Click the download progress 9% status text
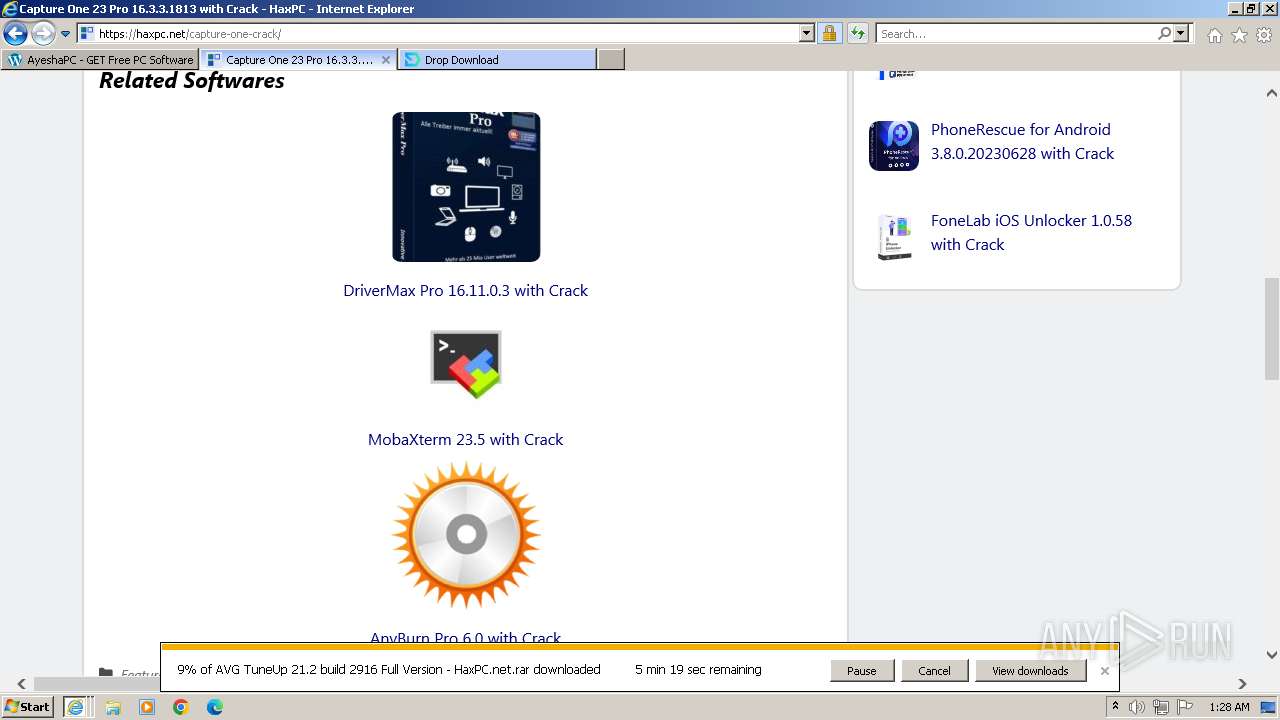1280x720 pixels. pyautogui.click(x=389, y=670)
